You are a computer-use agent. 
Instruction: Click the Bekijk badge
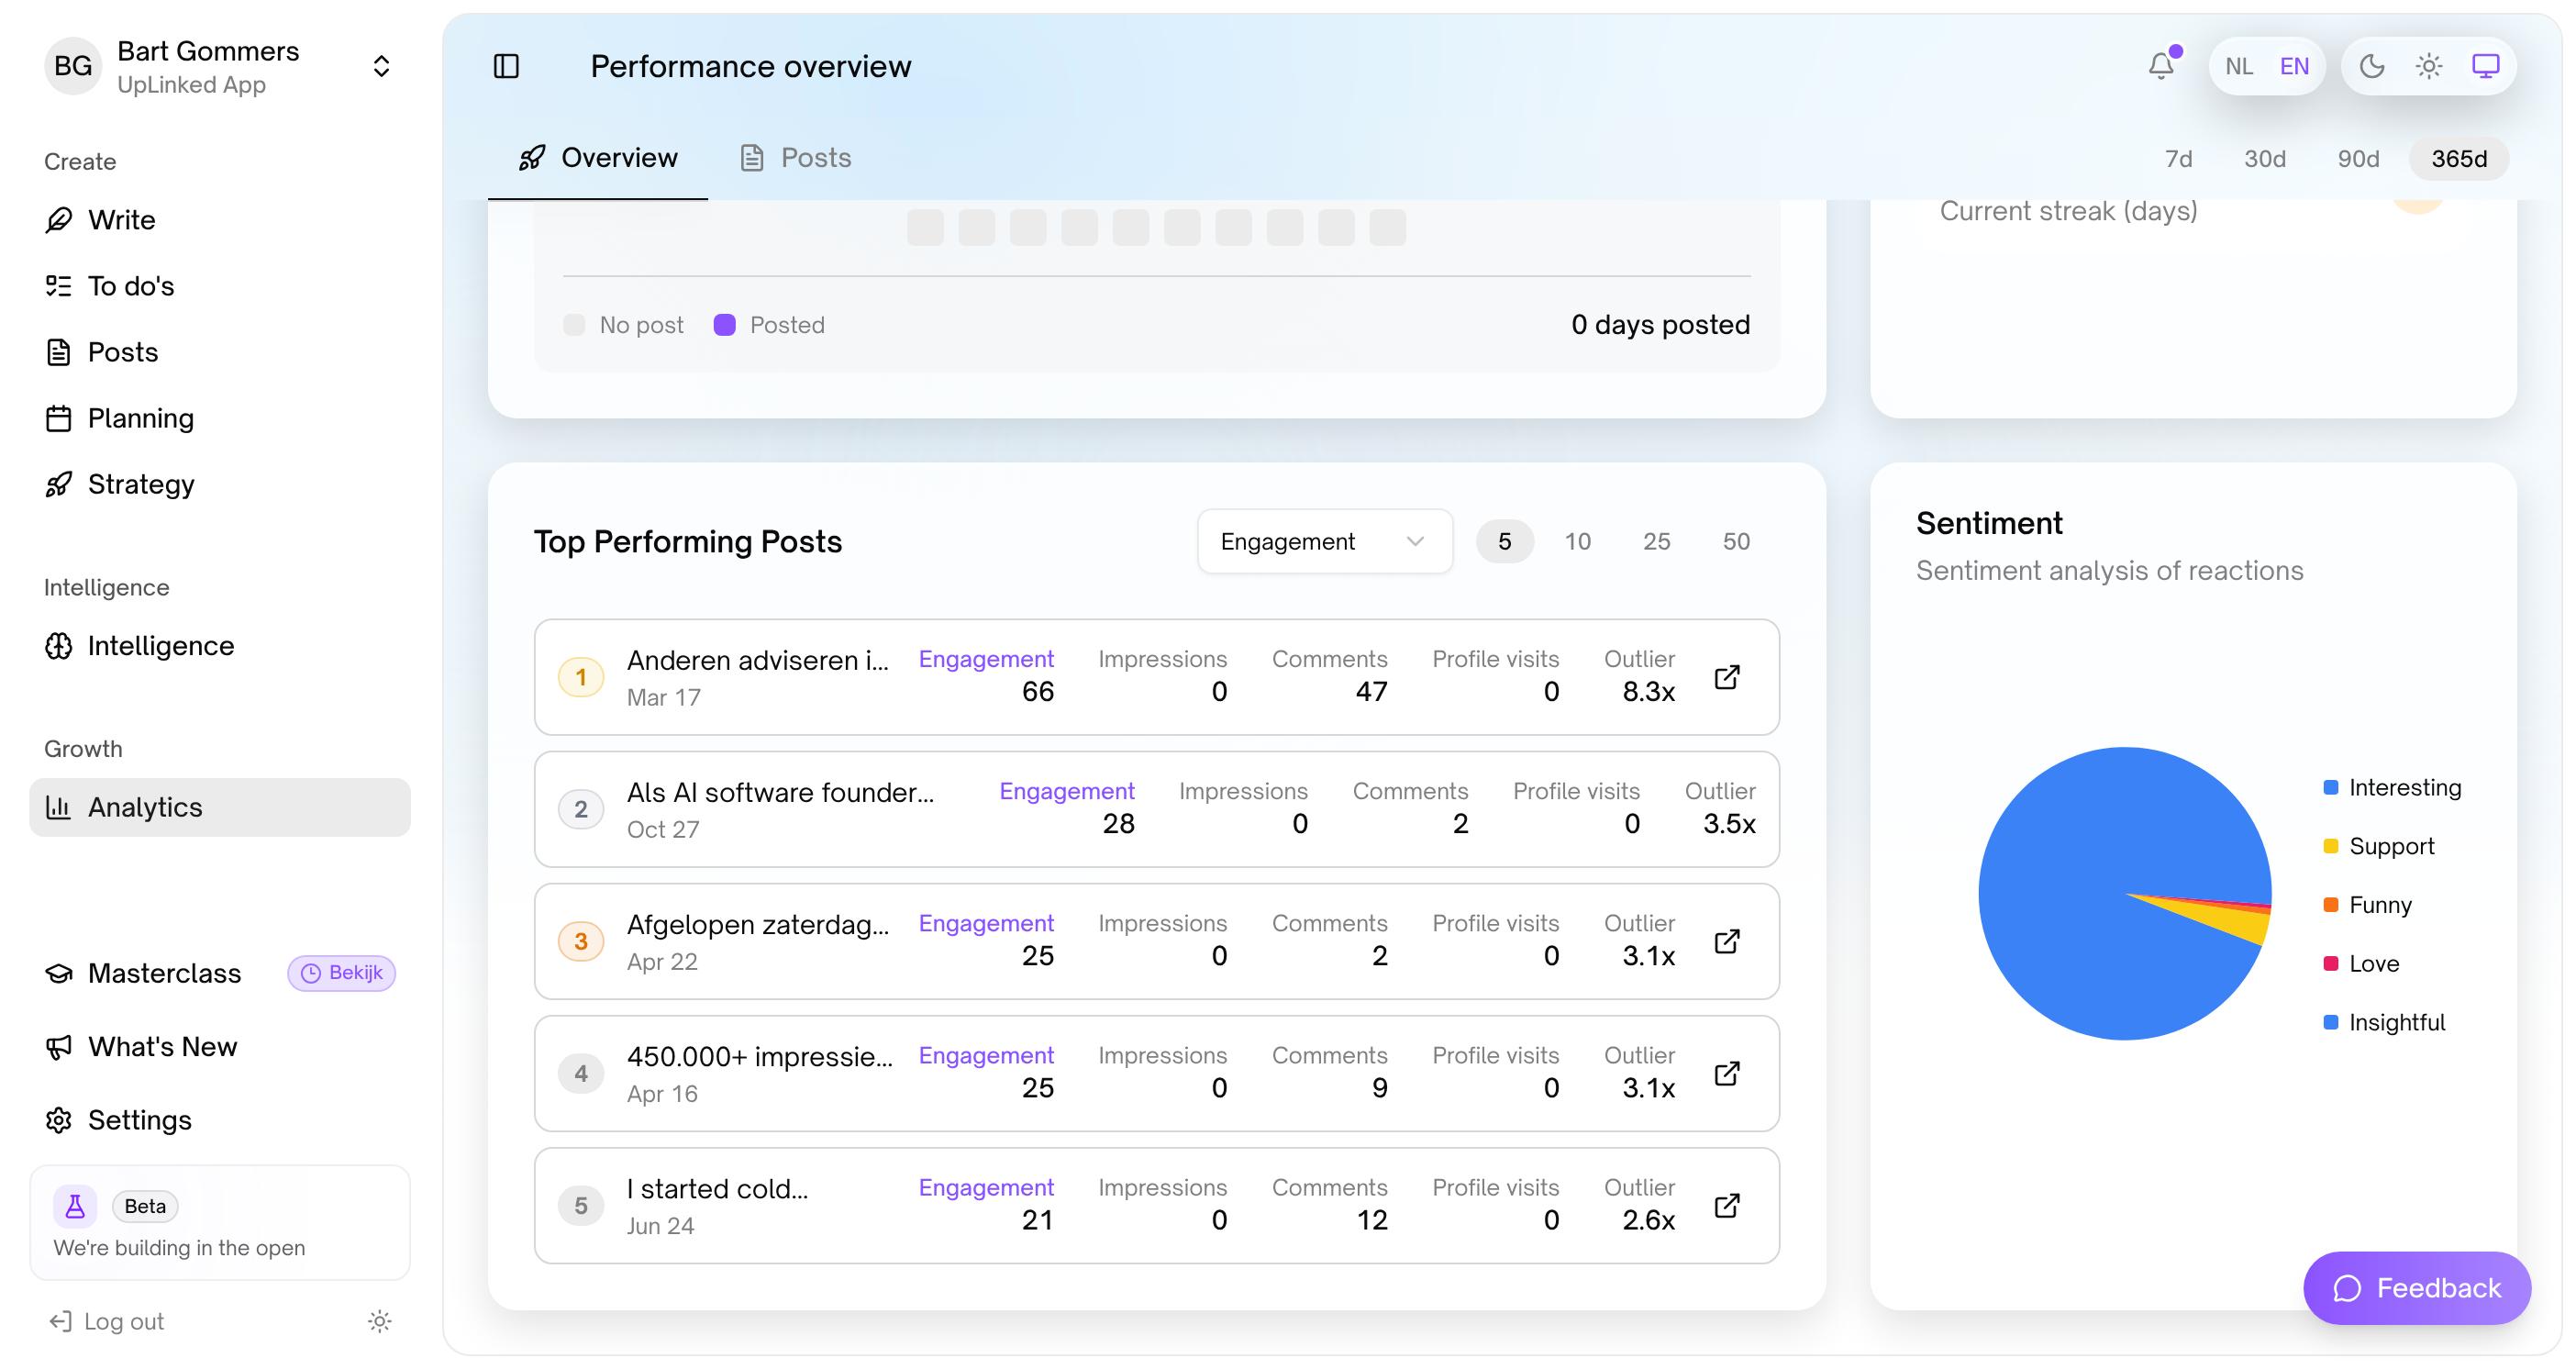point(342,973)
